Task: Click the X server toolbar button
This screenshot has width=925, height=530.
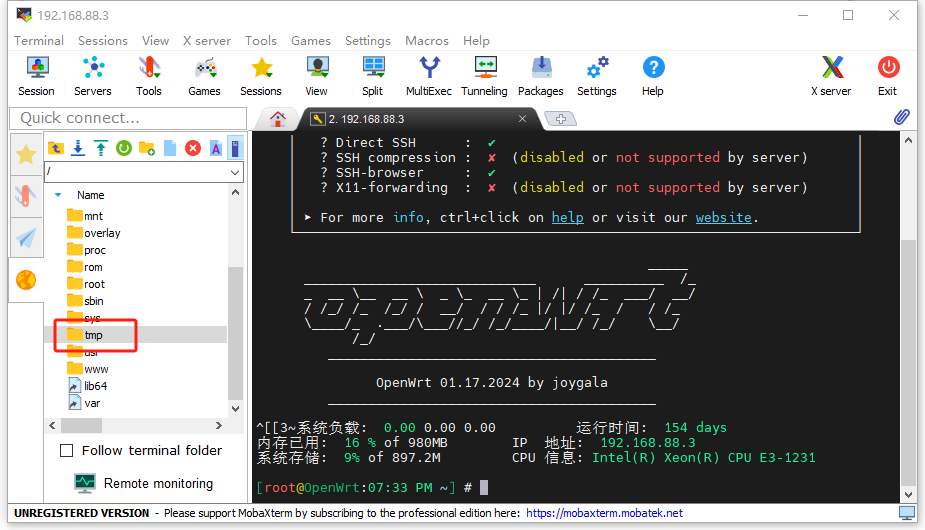Action: point(831,76)
